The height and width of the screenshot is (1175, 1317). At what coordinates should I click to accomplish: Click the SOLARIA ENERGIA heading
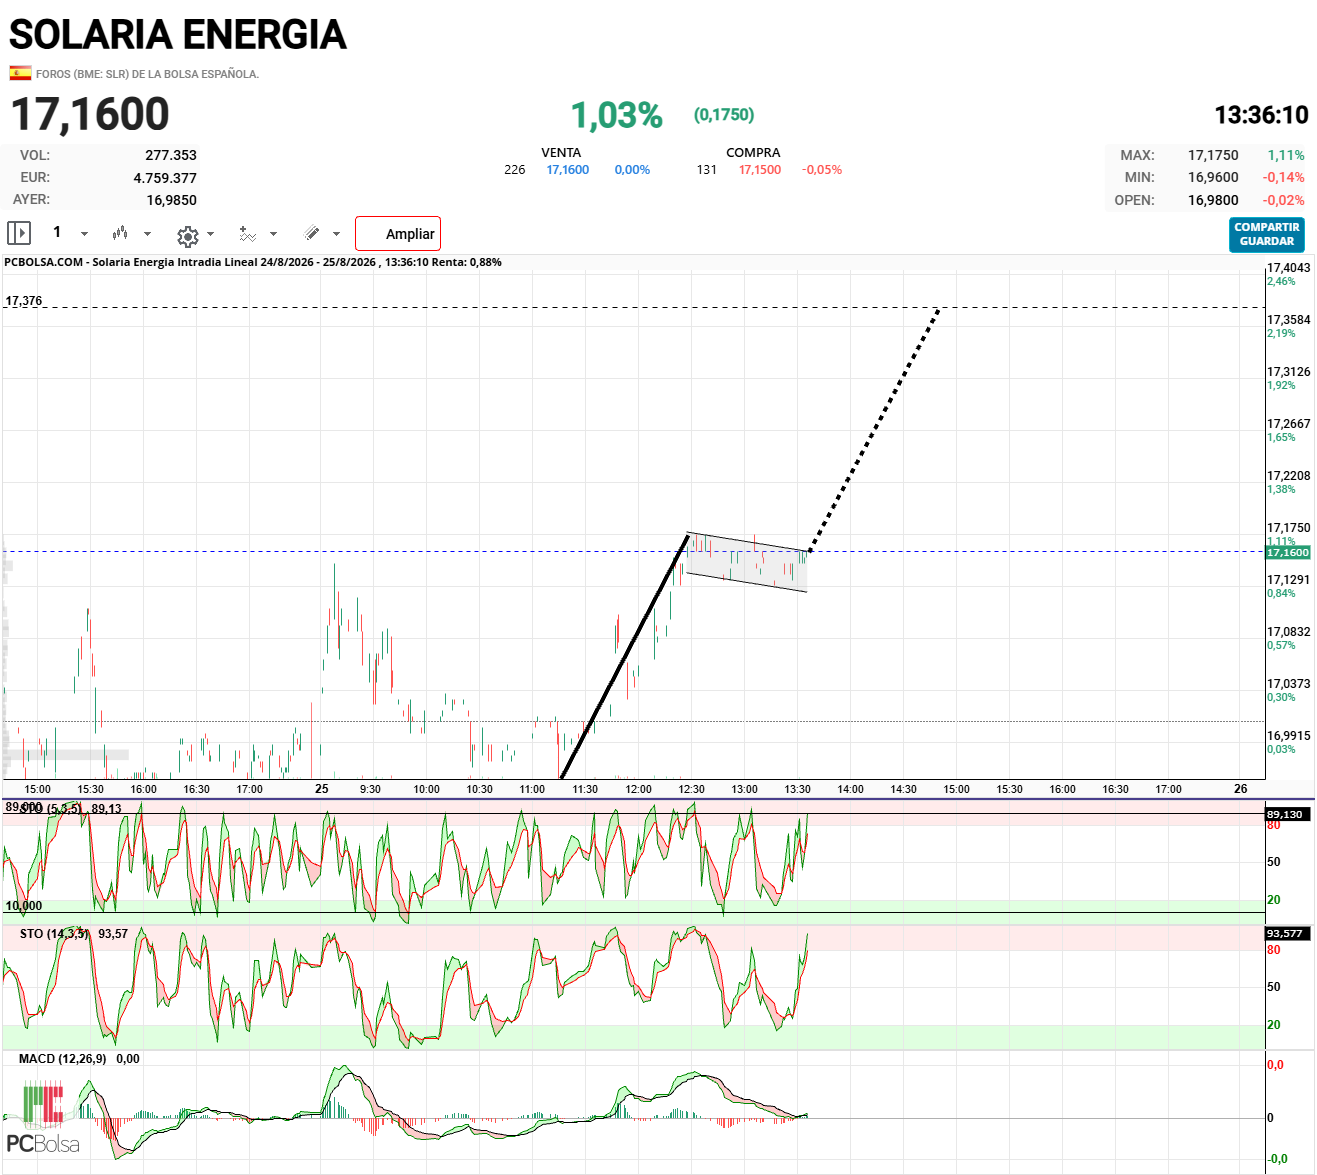(178, 35)
